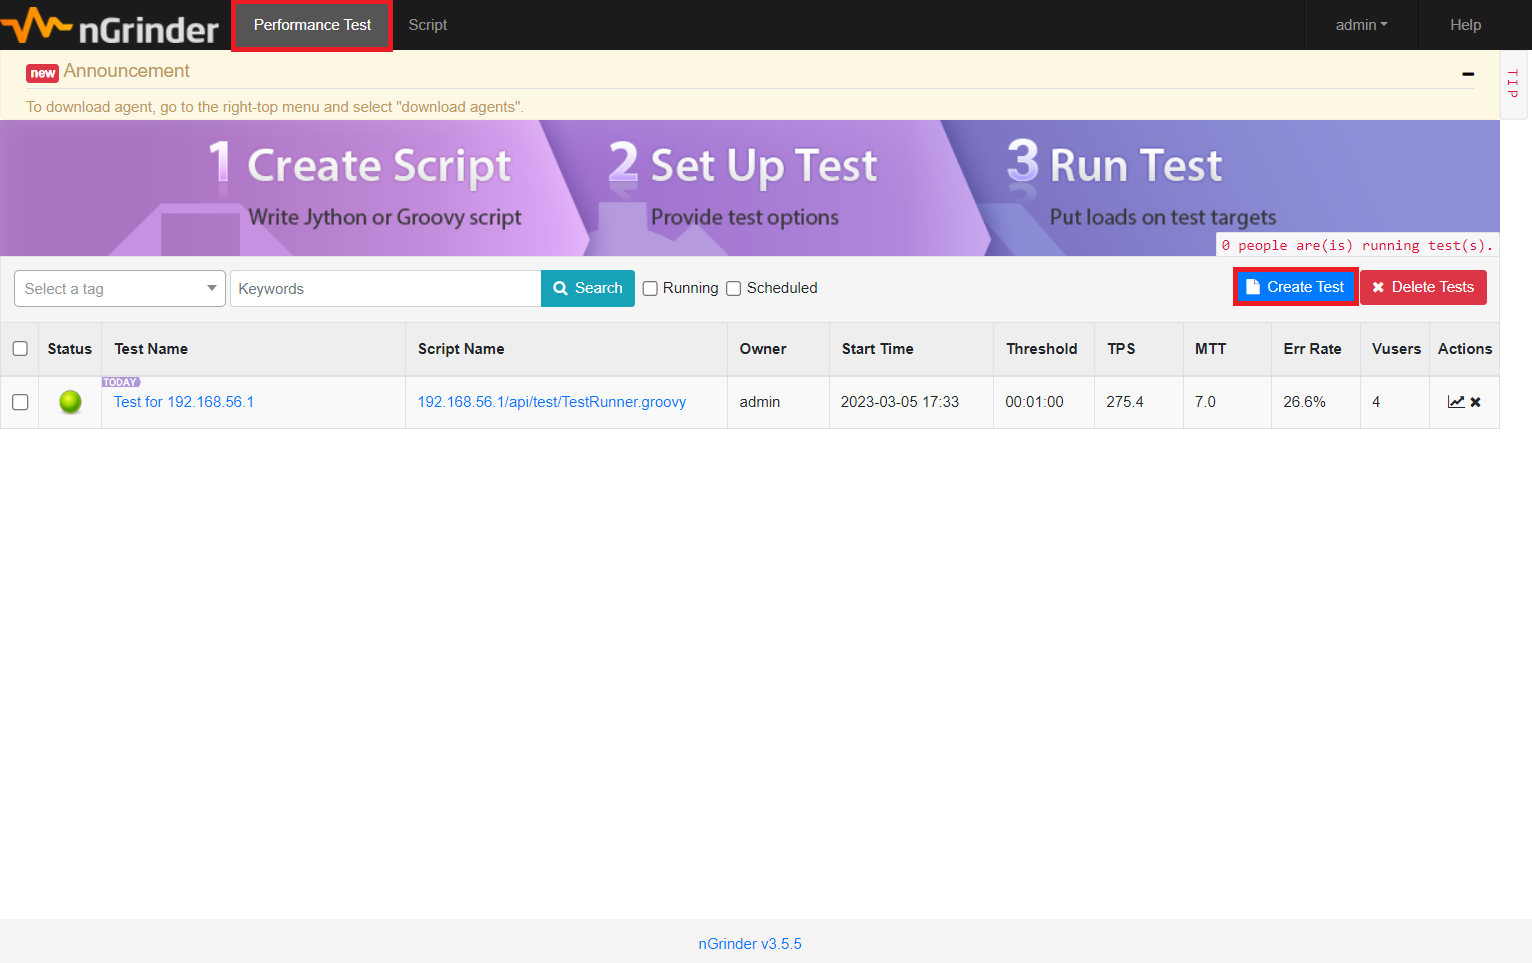Click the Search button

pyautogui.click(x=588, y=288)
